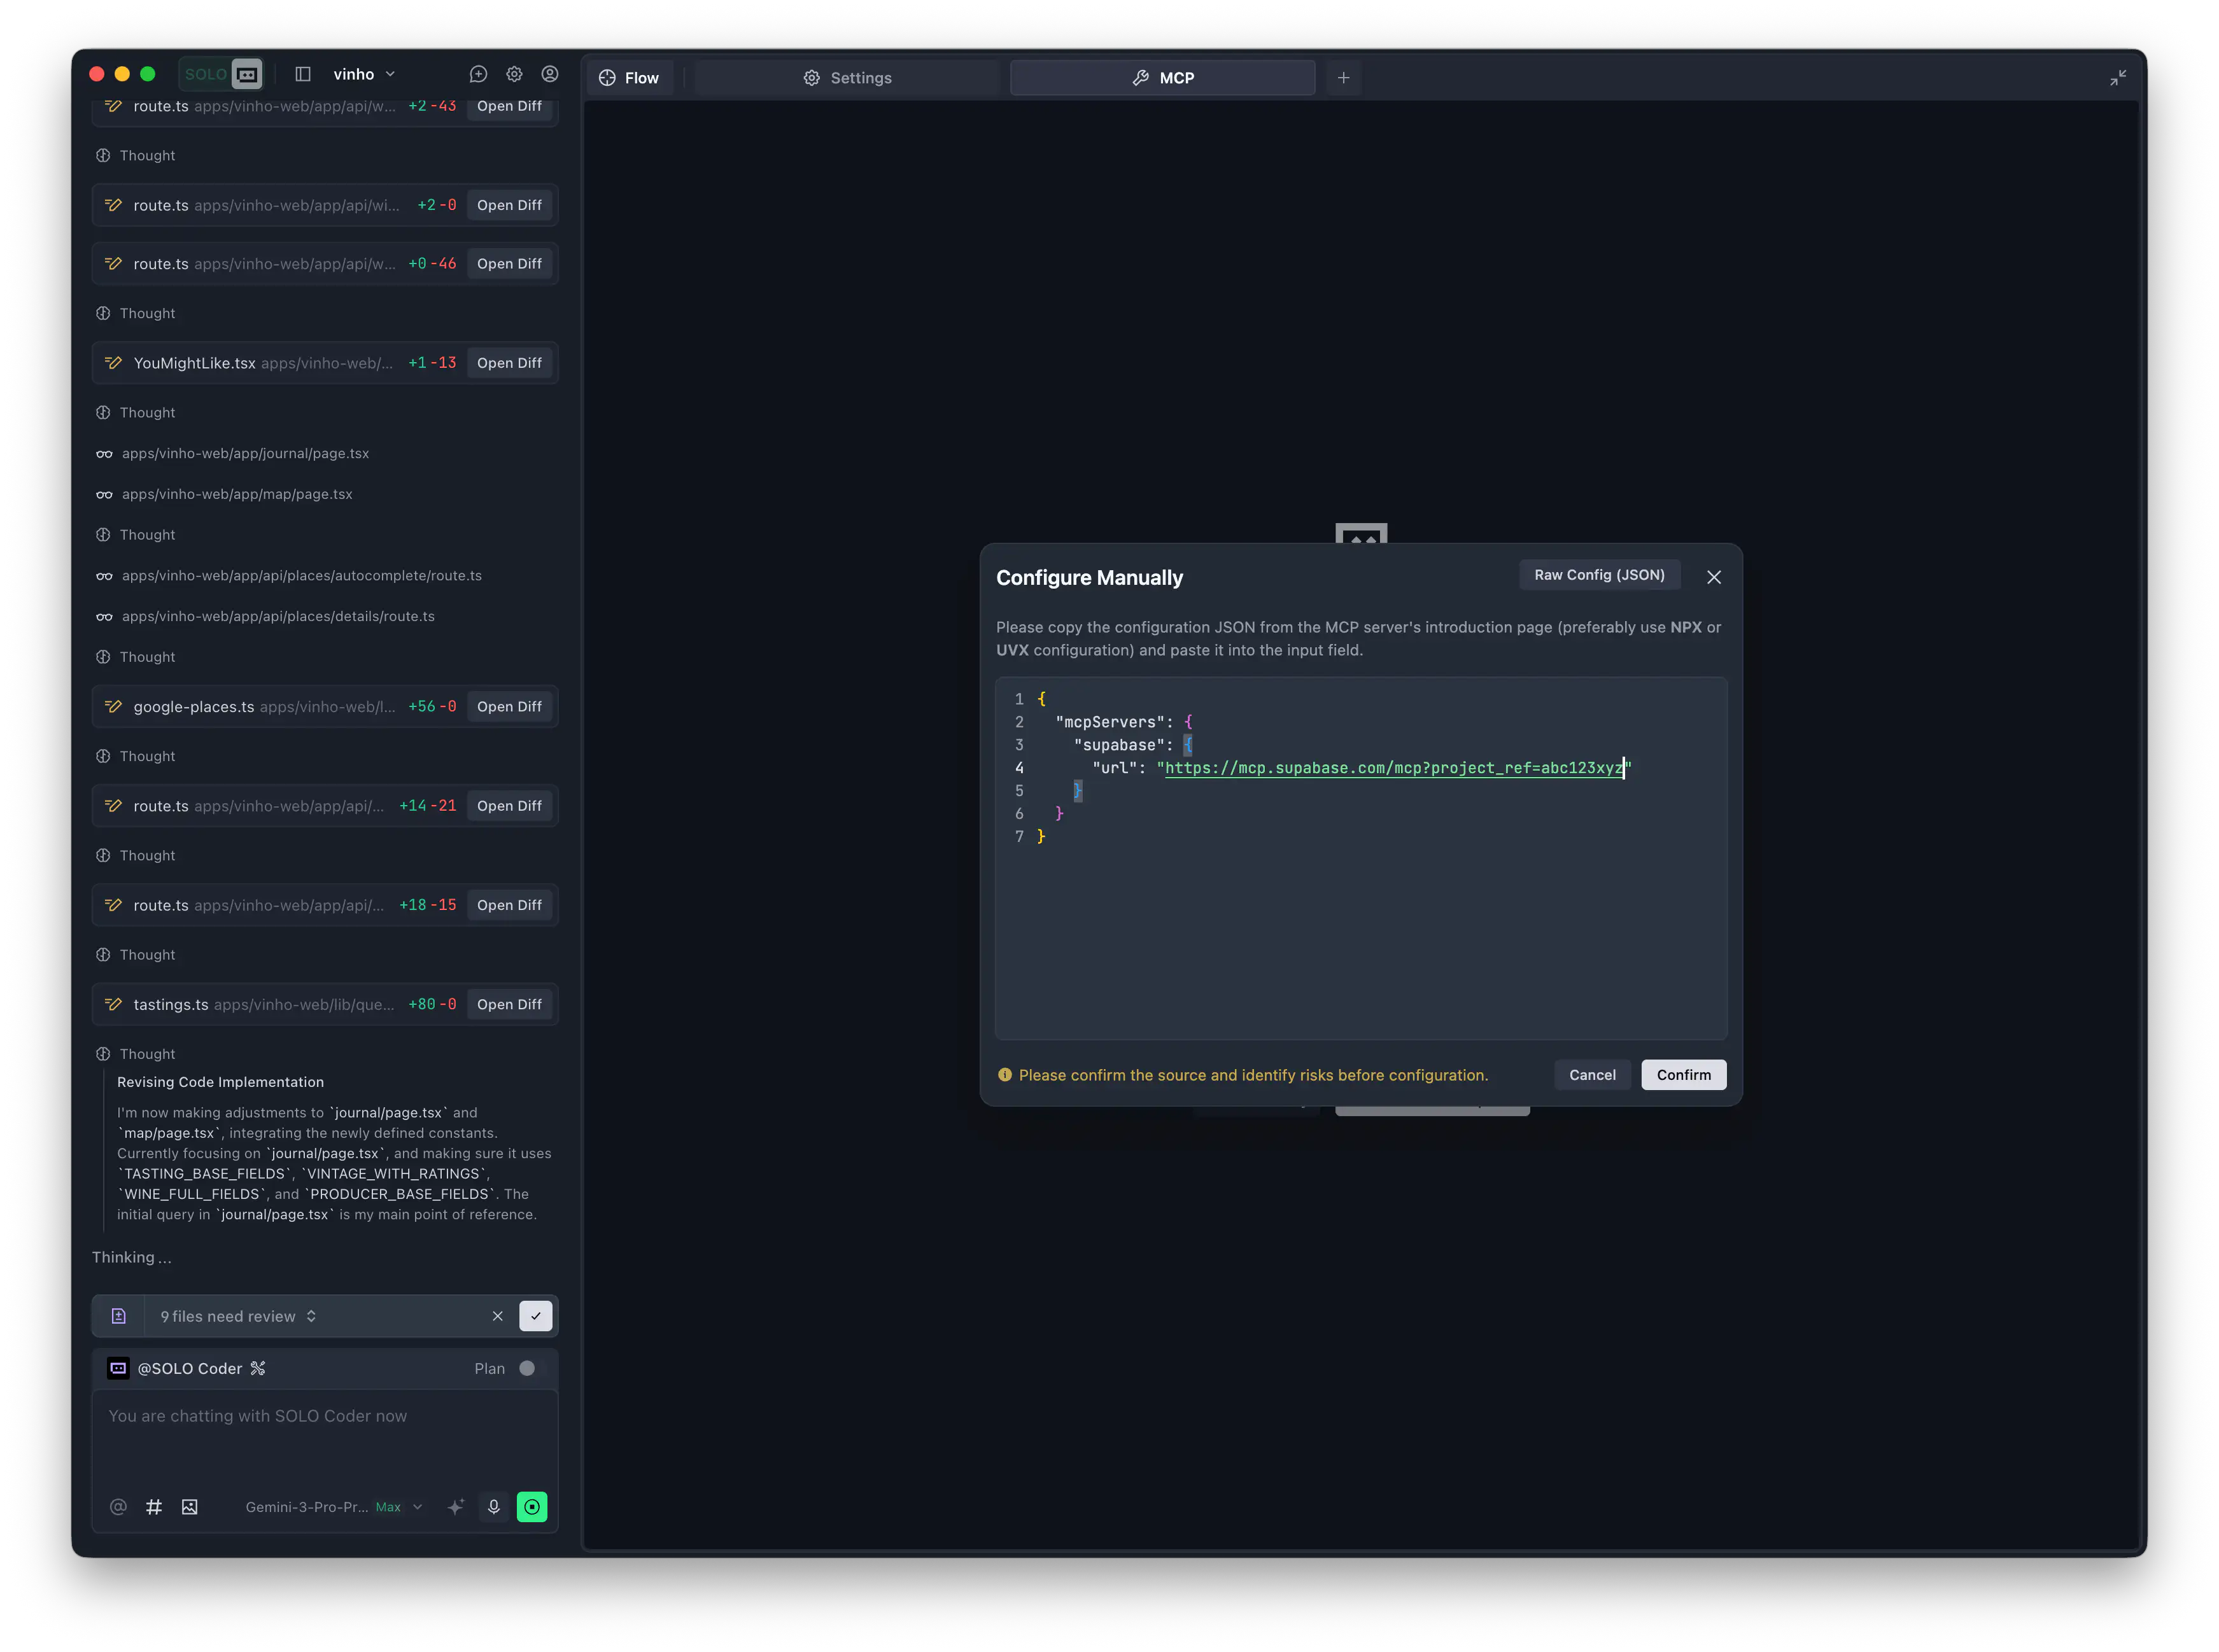
Task: Toggle the SOLO mode icon
Action: [246, 74]
